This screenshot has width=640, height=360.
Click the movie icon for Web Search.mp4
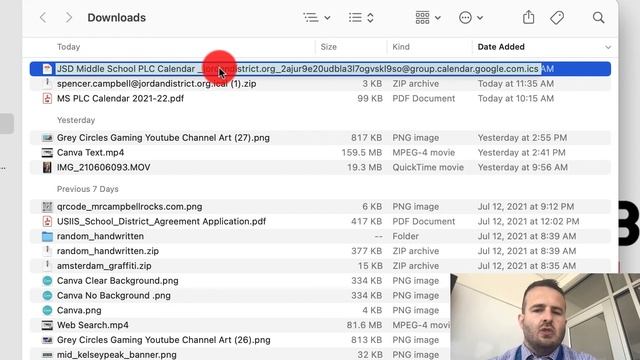pyautogui.click(x=47, y=325)
